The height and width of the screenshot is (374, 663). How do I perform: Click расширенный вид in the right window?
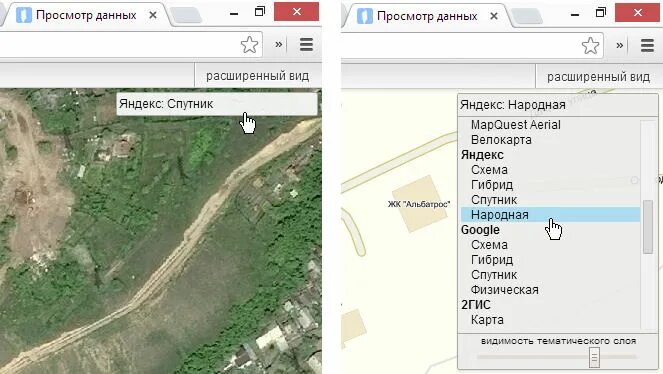pyautogui.click(x=598, y=77)
